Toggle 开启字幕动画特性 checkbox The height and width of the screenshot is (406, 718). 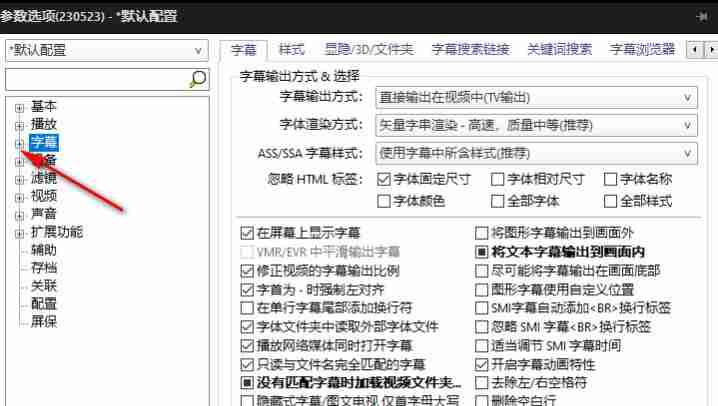pyautogui.click(x=481, y=364)
